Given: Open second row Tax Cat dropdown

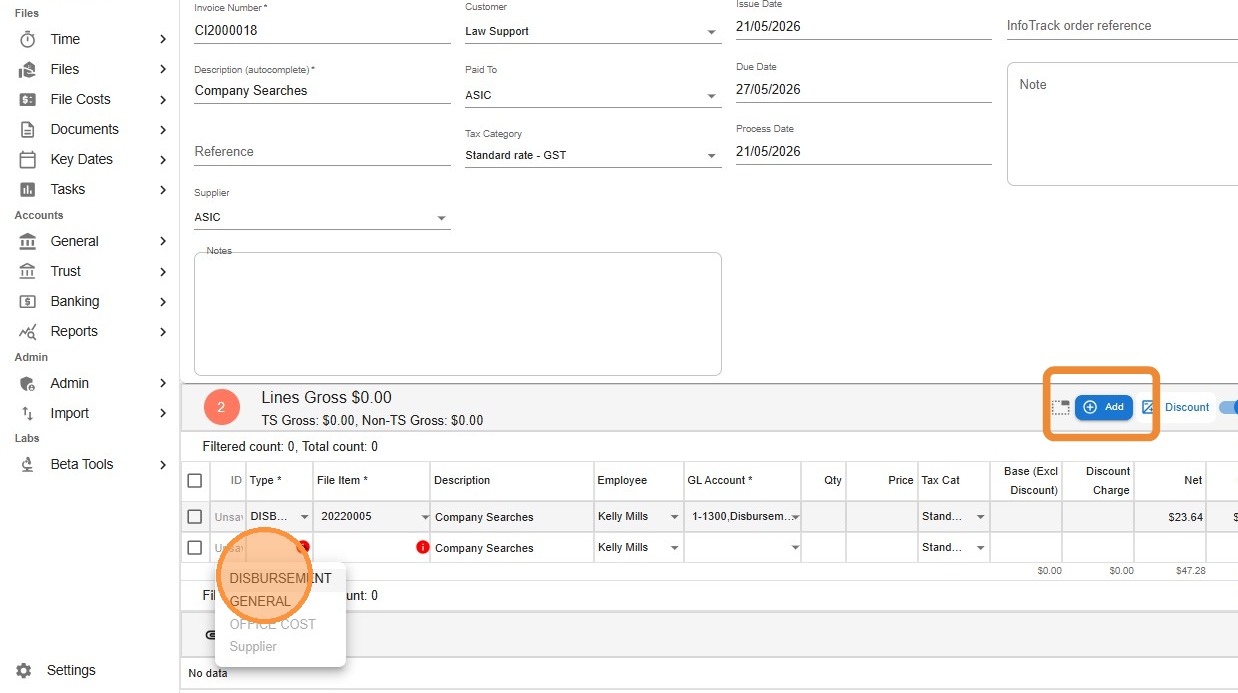Looking at the screenshot, I should click(x=953, y=548).
